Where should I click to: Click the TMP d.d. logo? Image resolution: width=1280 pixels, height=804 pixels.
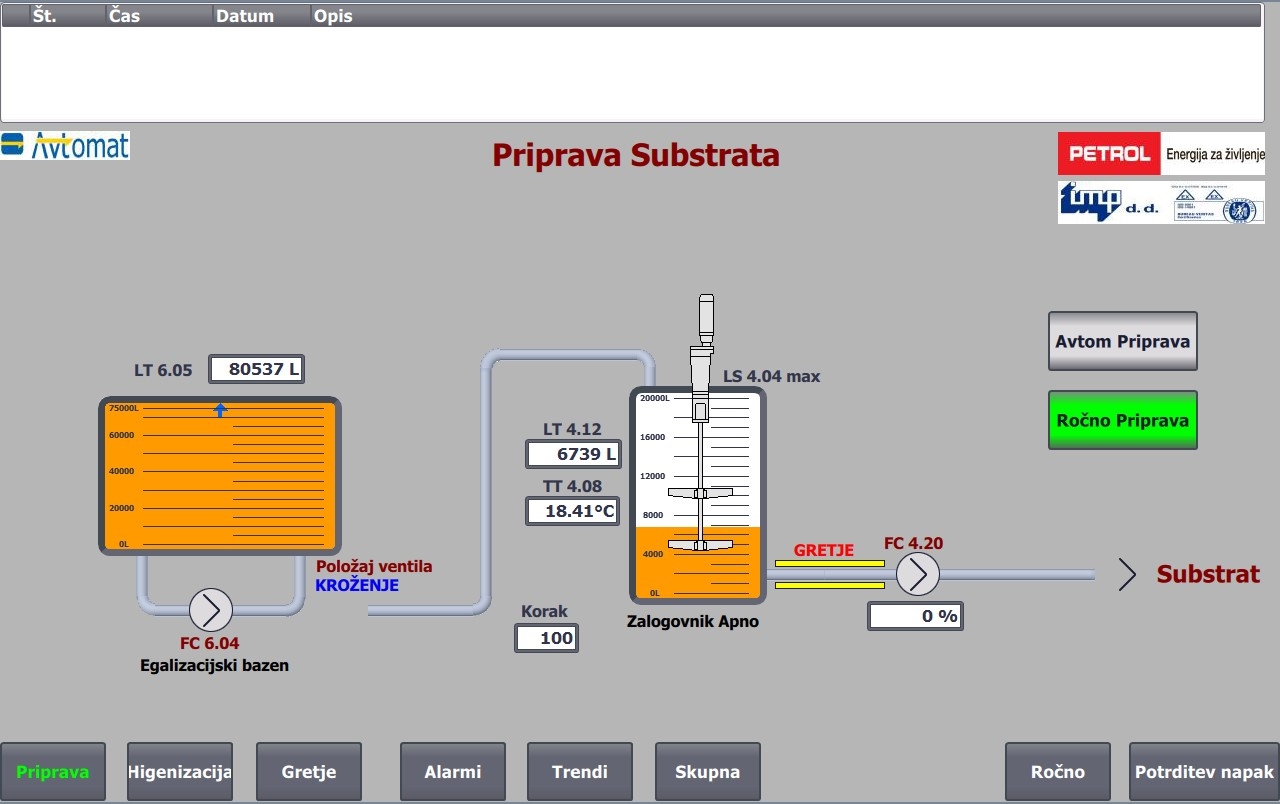click(x=1161, y=202)
